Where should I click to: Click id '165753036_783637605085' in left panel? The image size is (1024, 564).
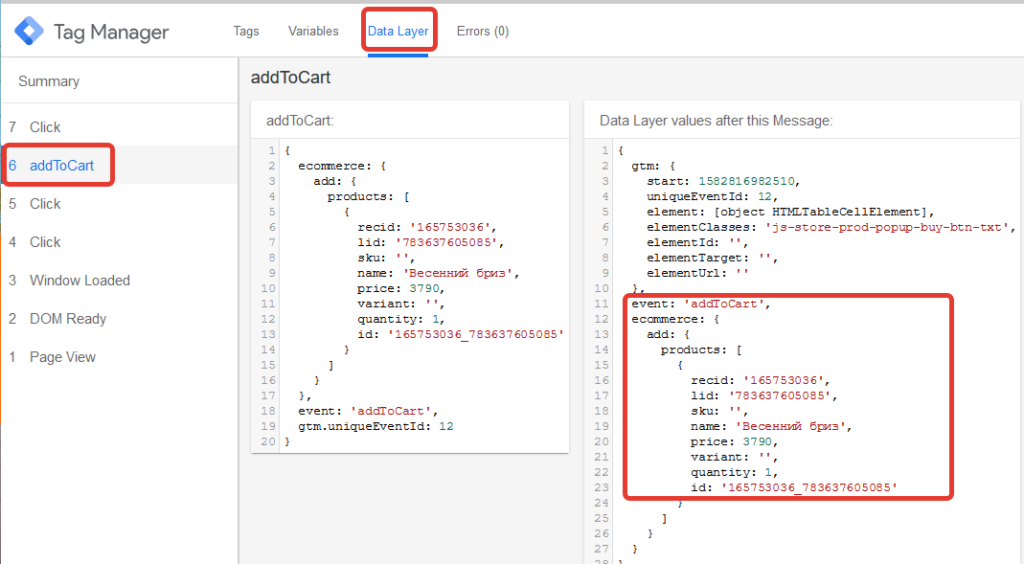pos(475,334)
